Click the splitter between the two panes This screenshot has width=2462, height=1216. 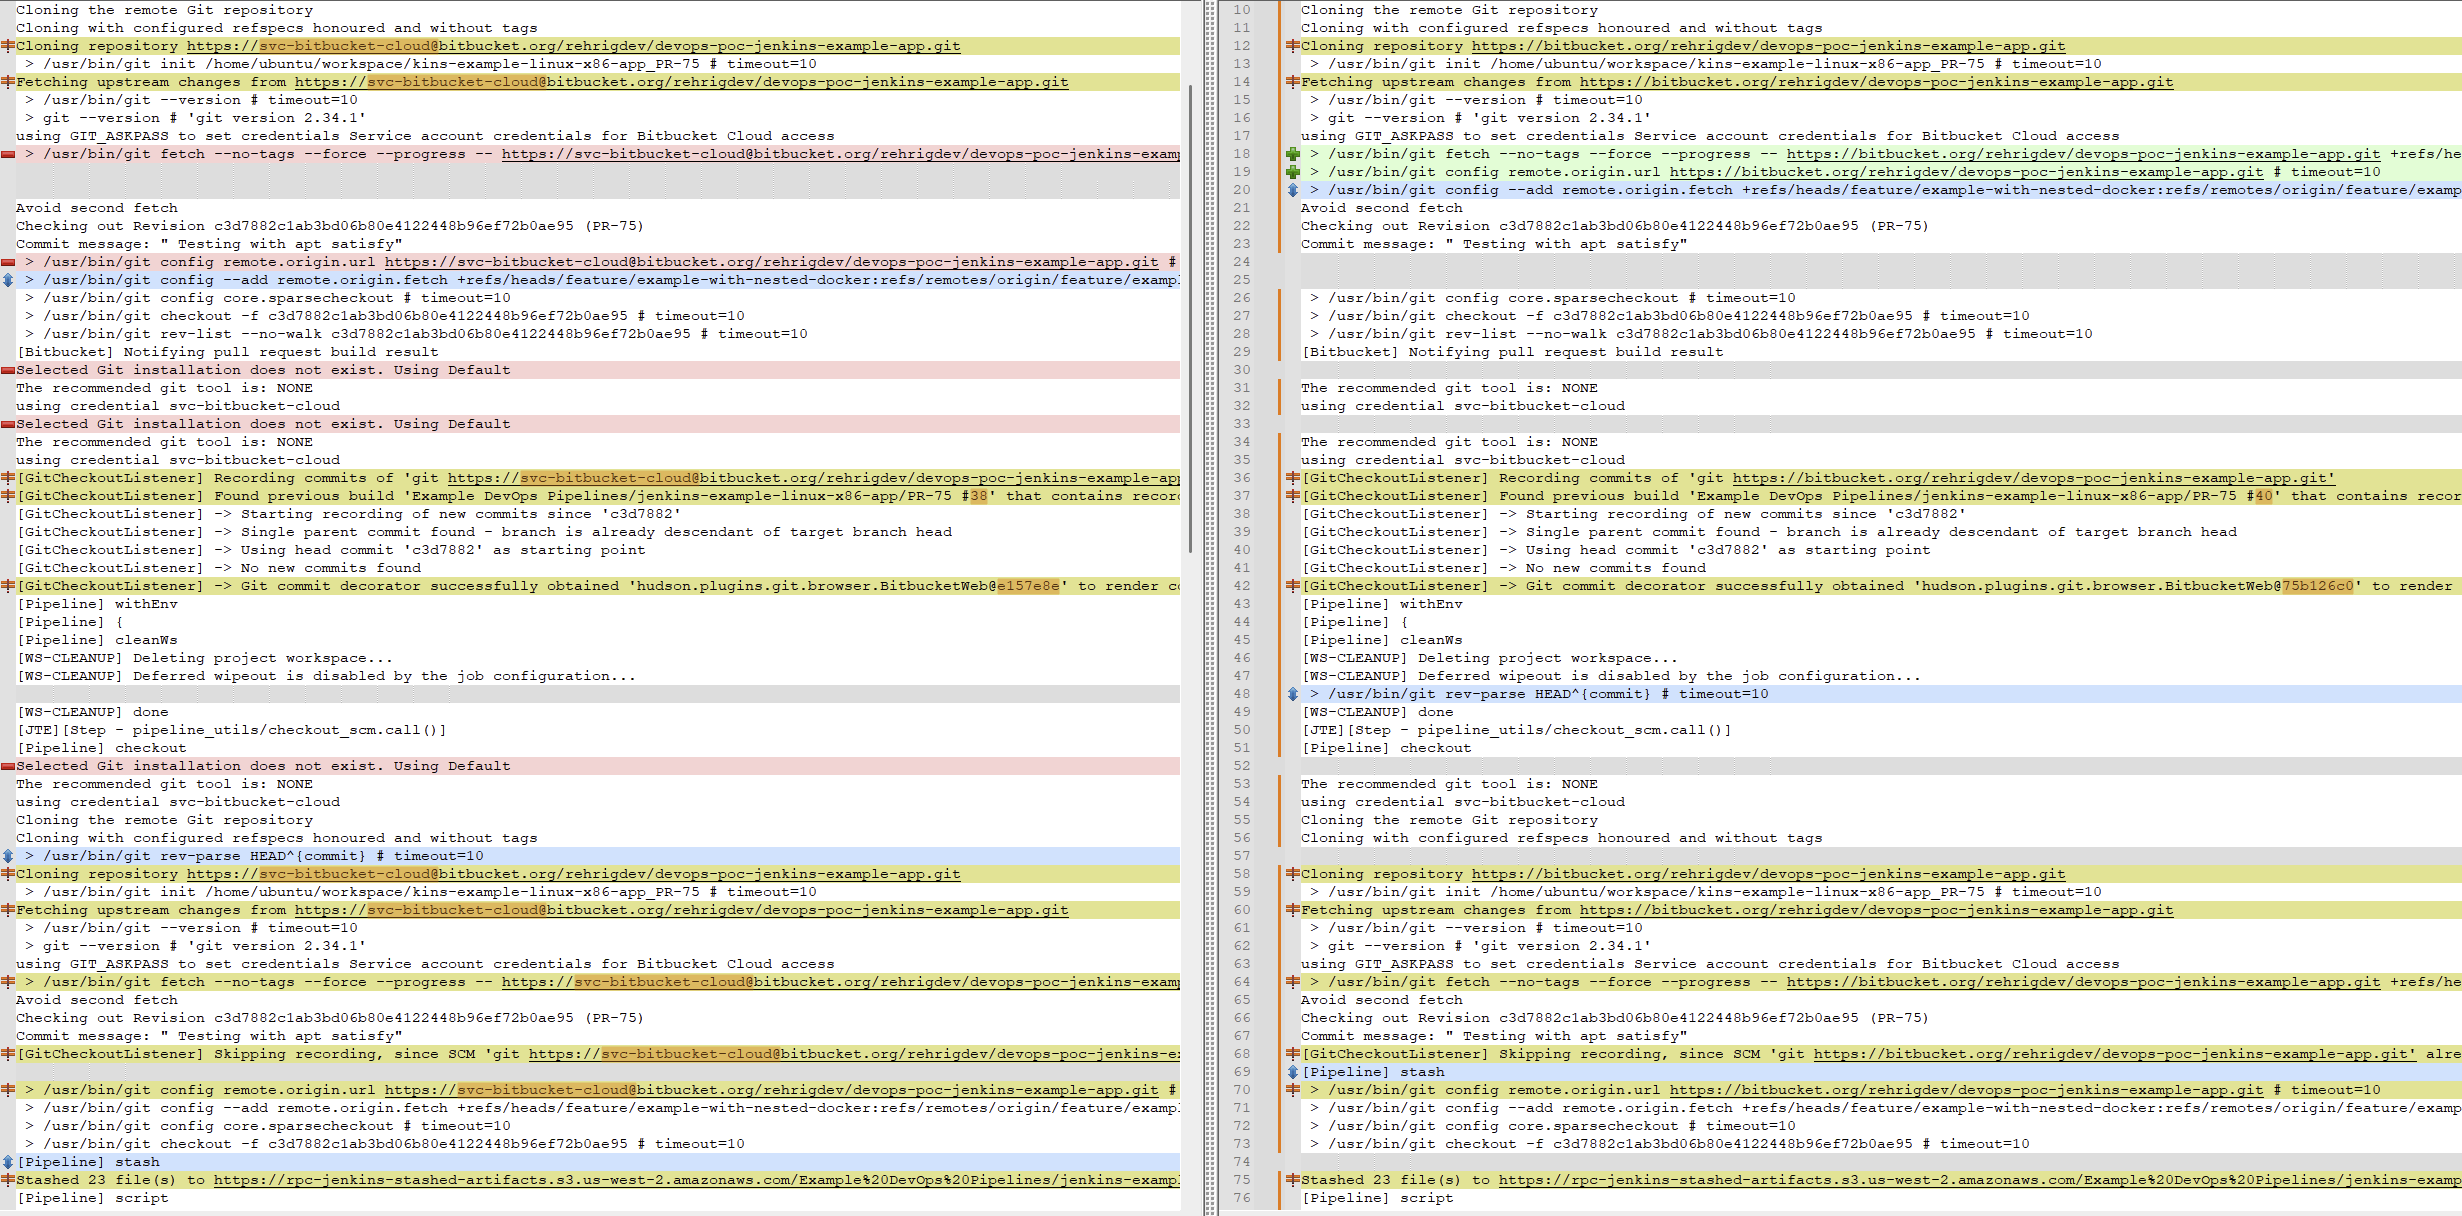tap(1210, 608)
